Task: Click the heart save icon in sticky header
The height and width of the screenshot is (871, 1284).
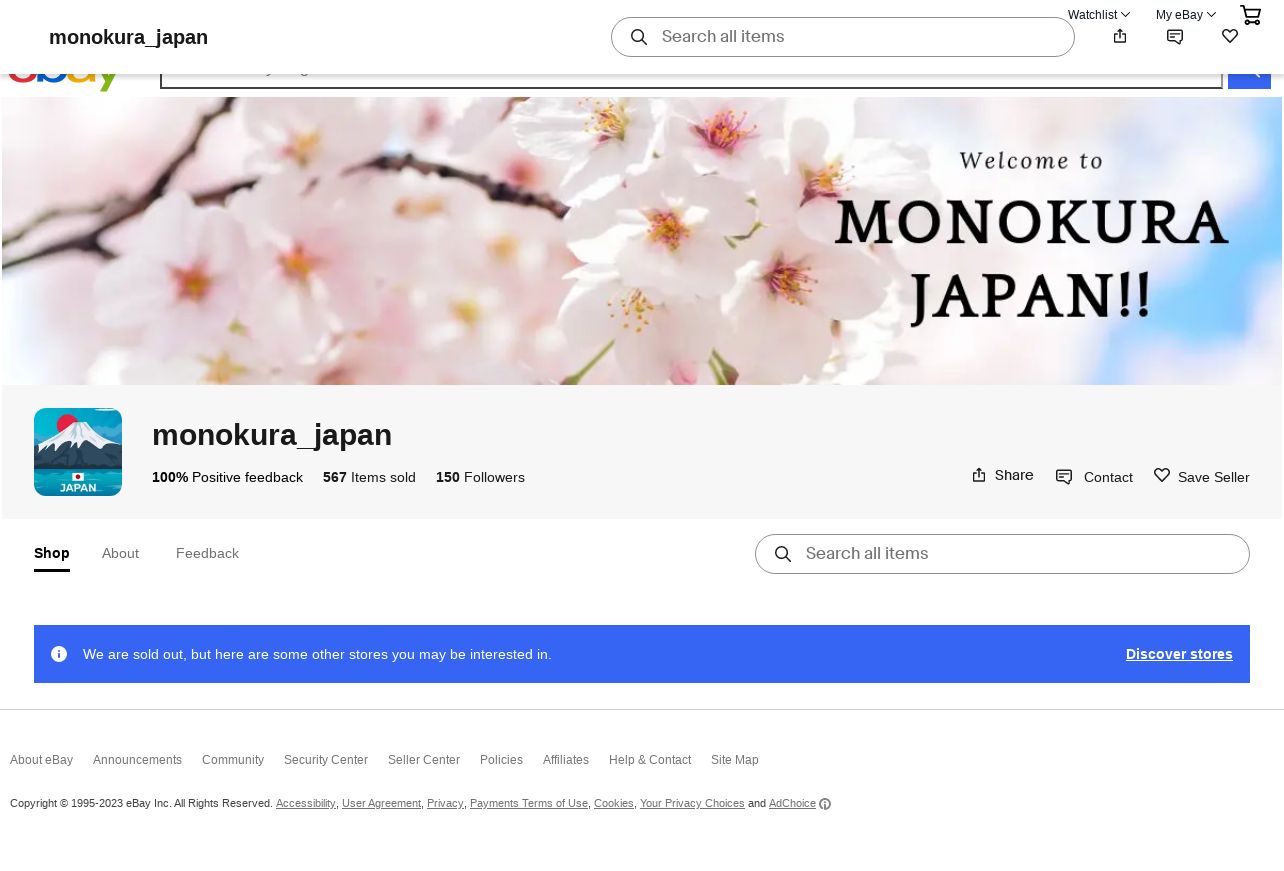Action: click(1230, 36)
